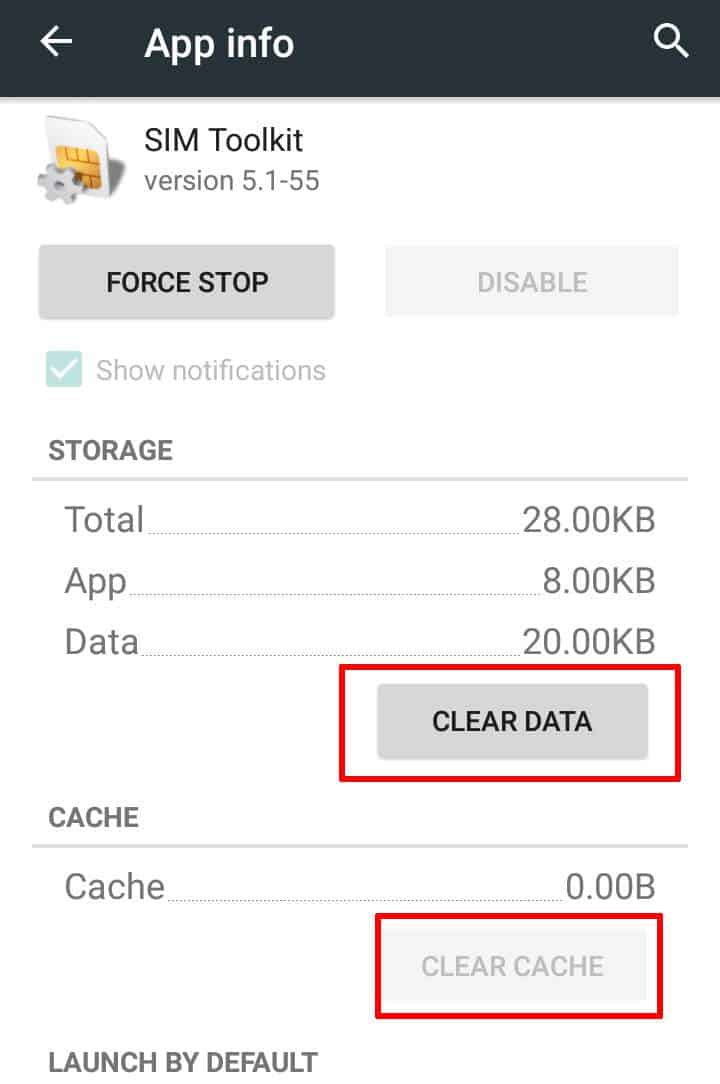This screenshot has width=720, height=1084.
Task: Click the SIM Toolkit app icon
Action: pos(75,158)
